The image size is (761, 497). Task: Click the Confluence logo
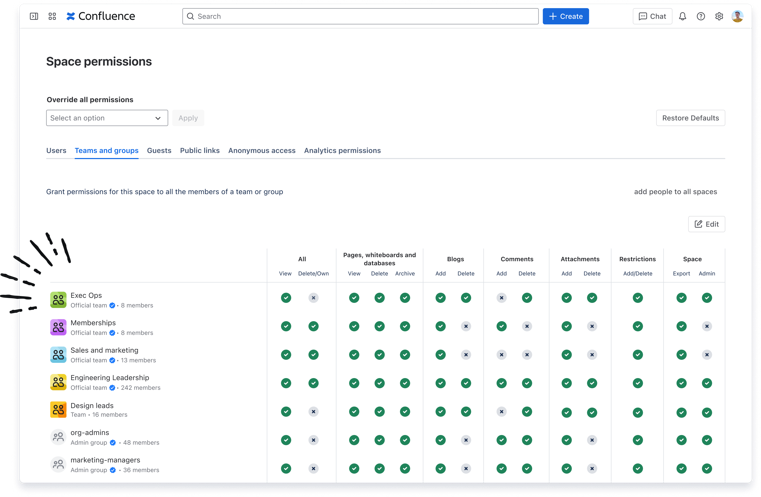point(100,17)
